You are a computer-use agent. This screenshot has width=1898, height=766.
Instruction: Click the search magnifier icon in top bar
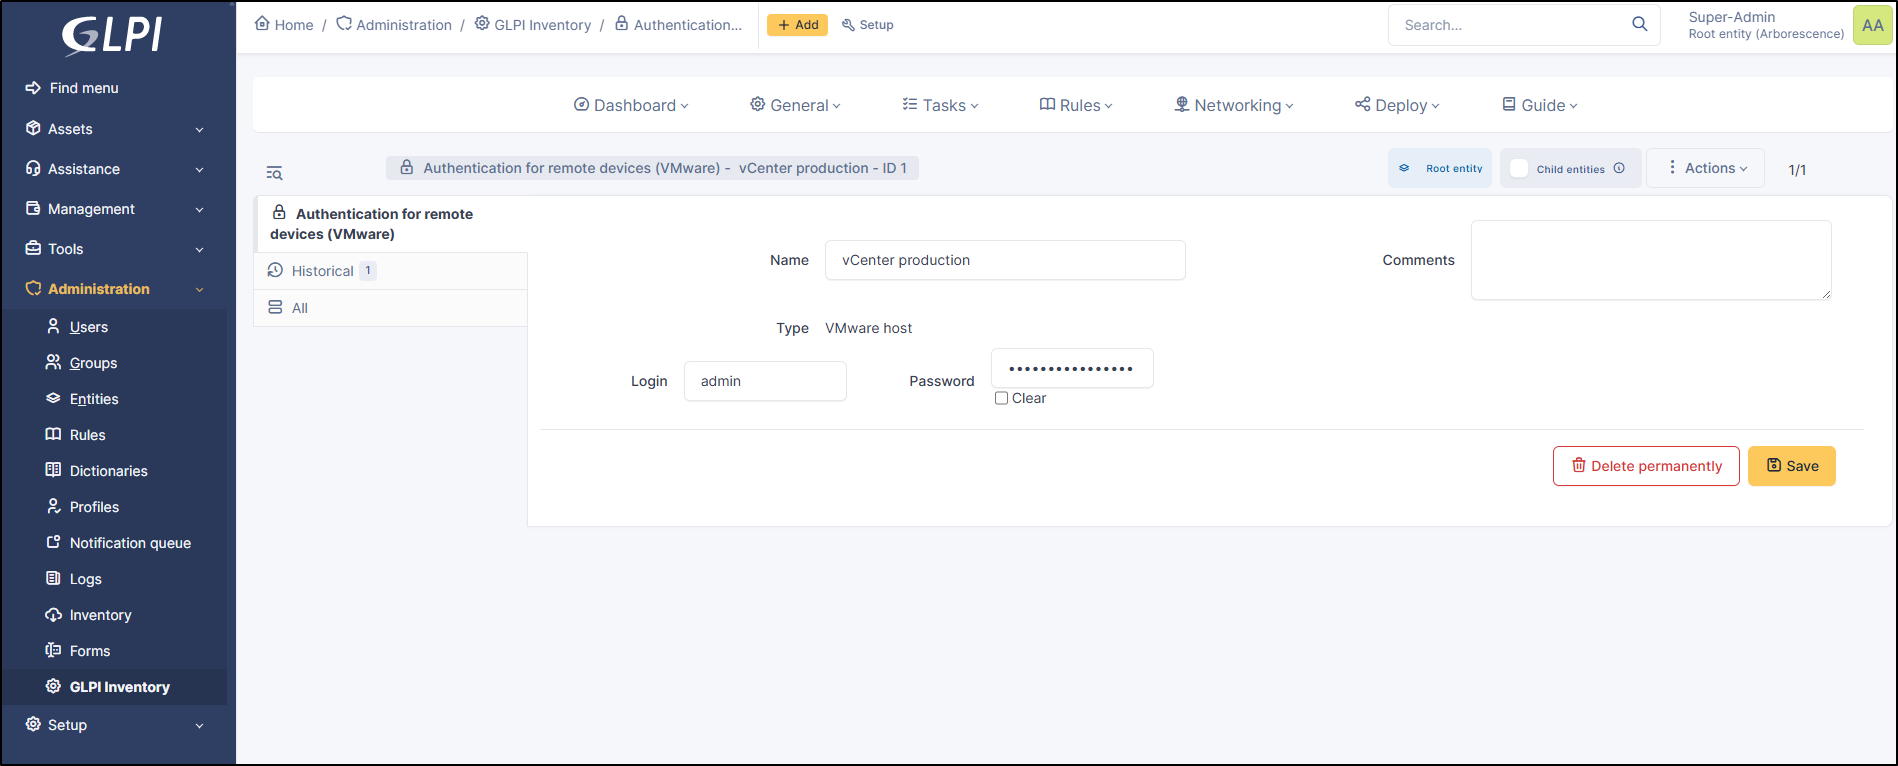coord(1639,24)
